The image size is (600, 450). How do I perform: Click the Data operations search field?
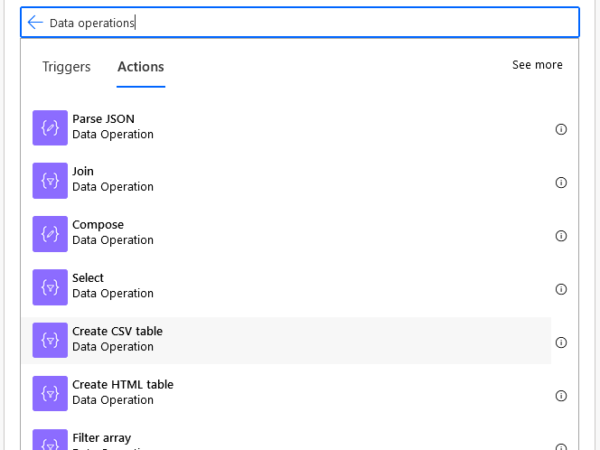coord(300,22)
